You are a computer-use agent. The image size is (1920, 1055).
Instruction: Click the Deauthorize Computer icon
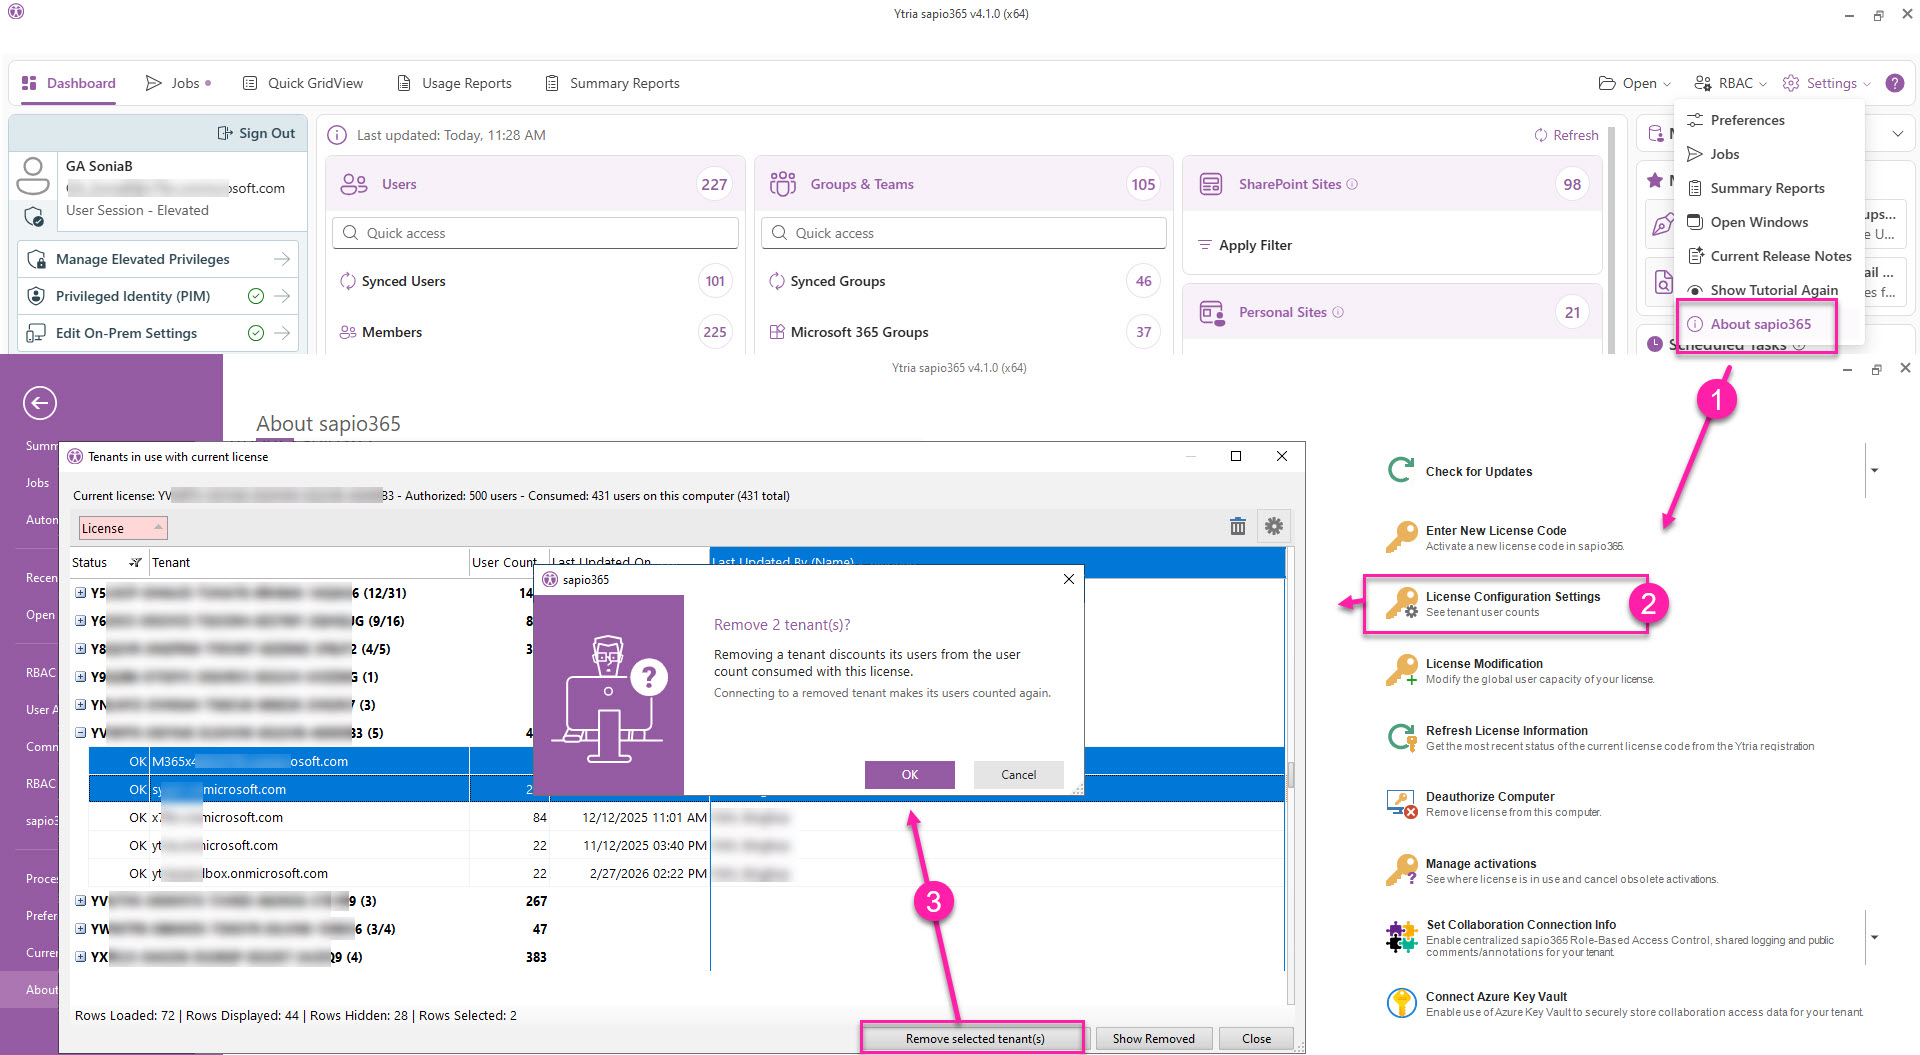(x=1401, y=804)
